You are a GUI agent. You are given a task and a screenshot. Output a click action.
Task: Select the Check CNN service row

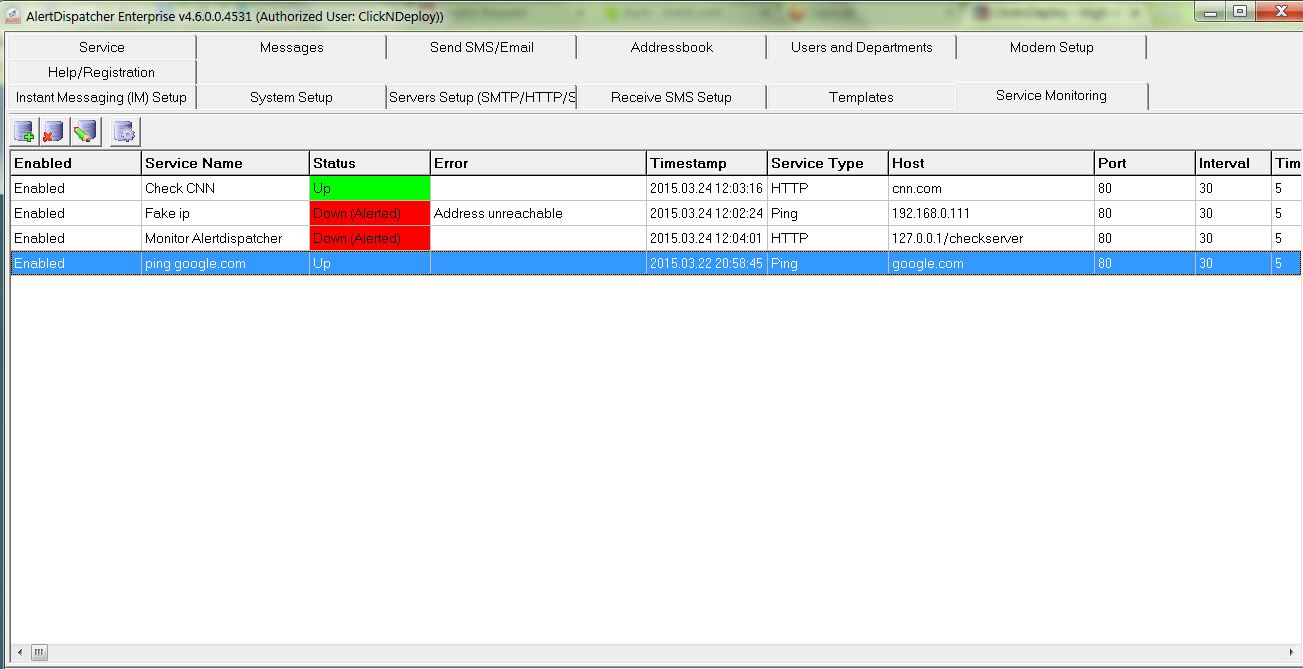(655, 188)
